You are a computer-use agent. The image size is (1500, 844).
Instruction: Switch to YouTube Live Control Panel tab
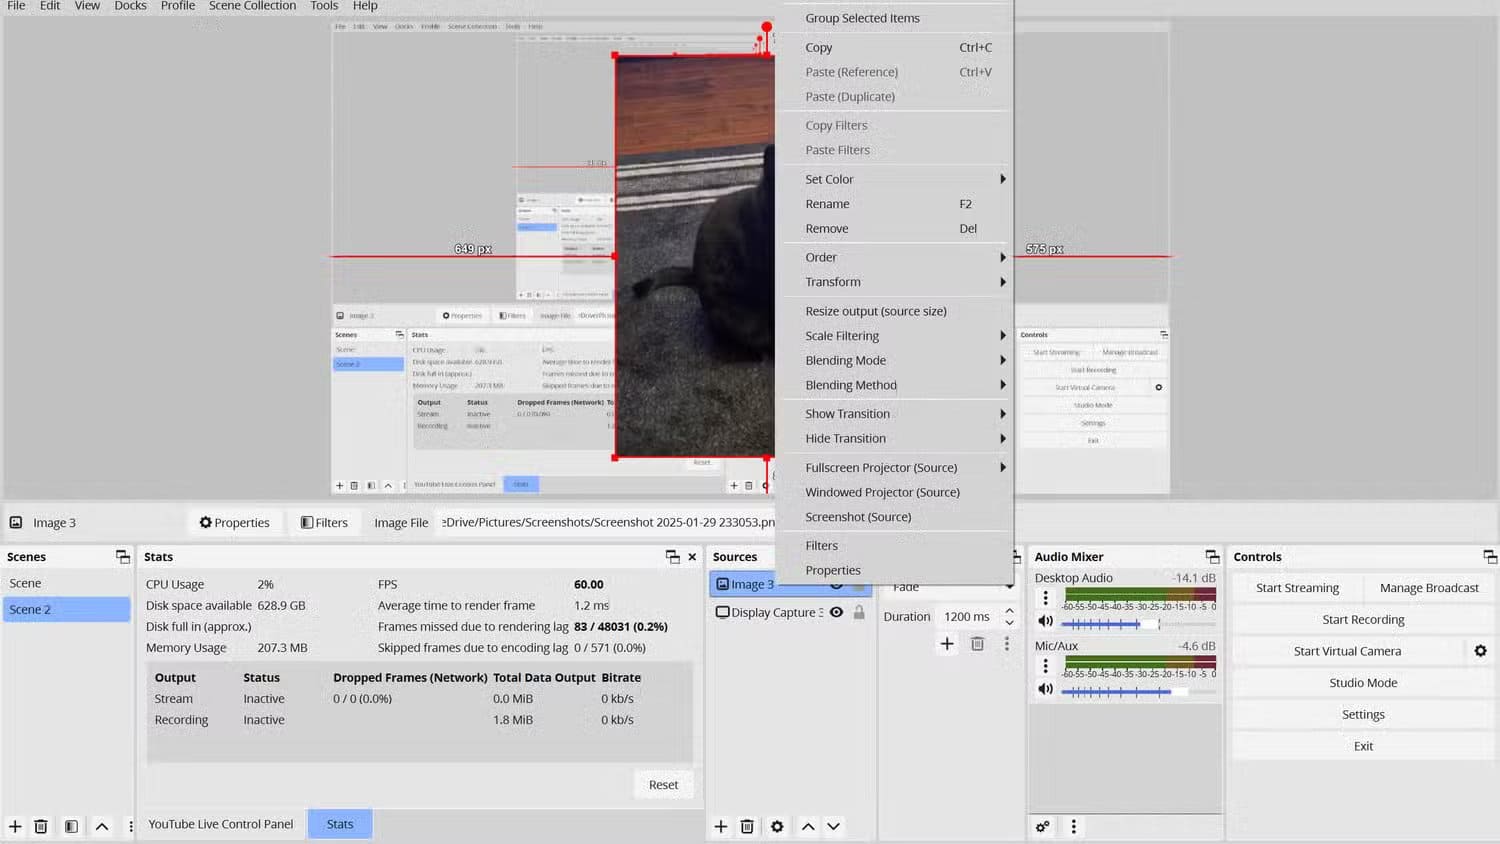(221, 824)
